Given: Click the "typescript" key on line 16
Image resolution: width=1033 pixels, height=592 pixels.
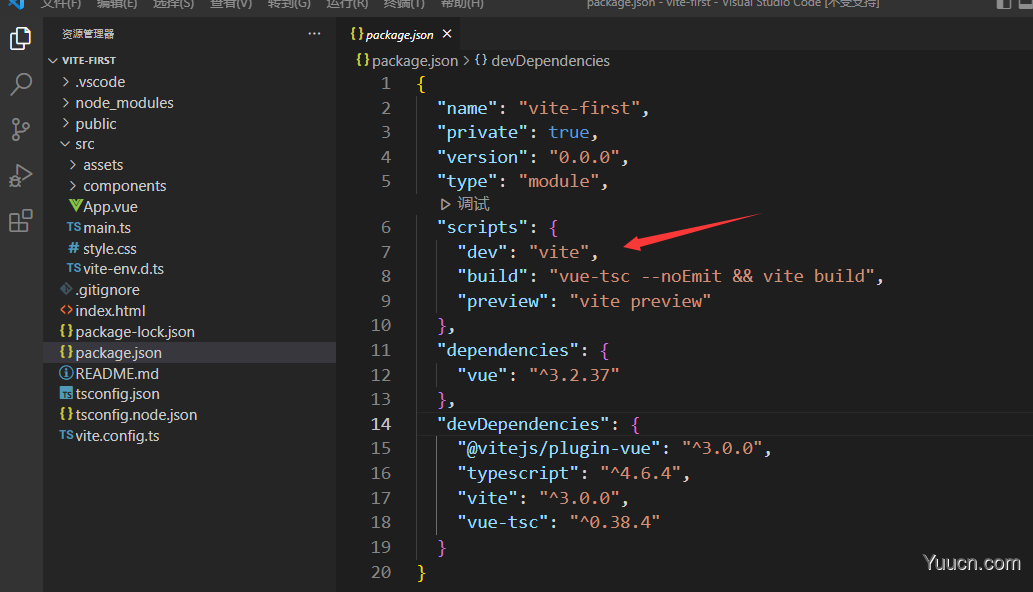Looking at the screenshot, I should (518, 473).
